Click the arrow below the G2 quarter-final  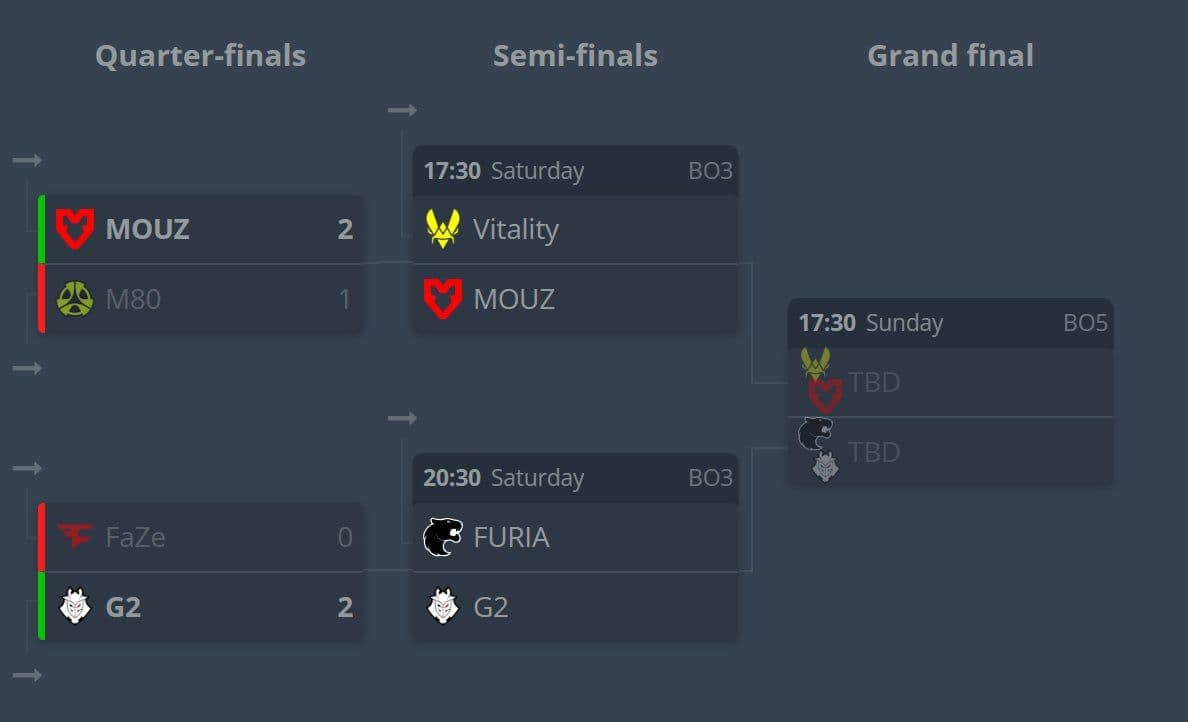click(x=27, y=675)
